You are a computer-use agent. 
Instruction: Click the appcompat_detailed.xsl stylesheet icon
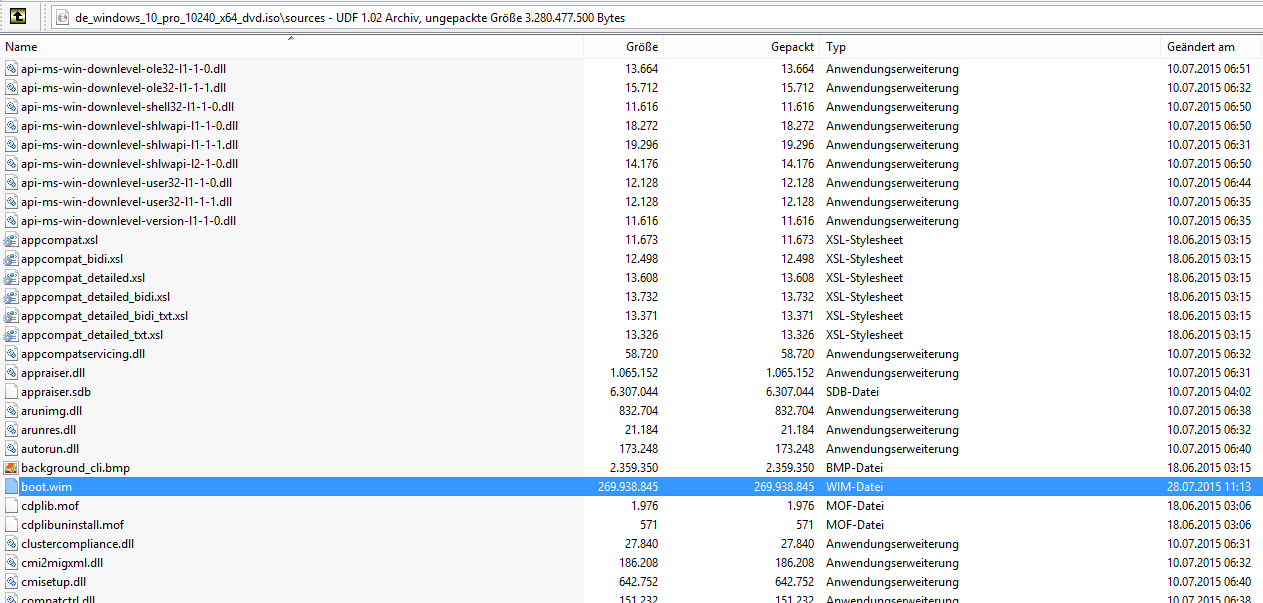[x=11, y=278]
